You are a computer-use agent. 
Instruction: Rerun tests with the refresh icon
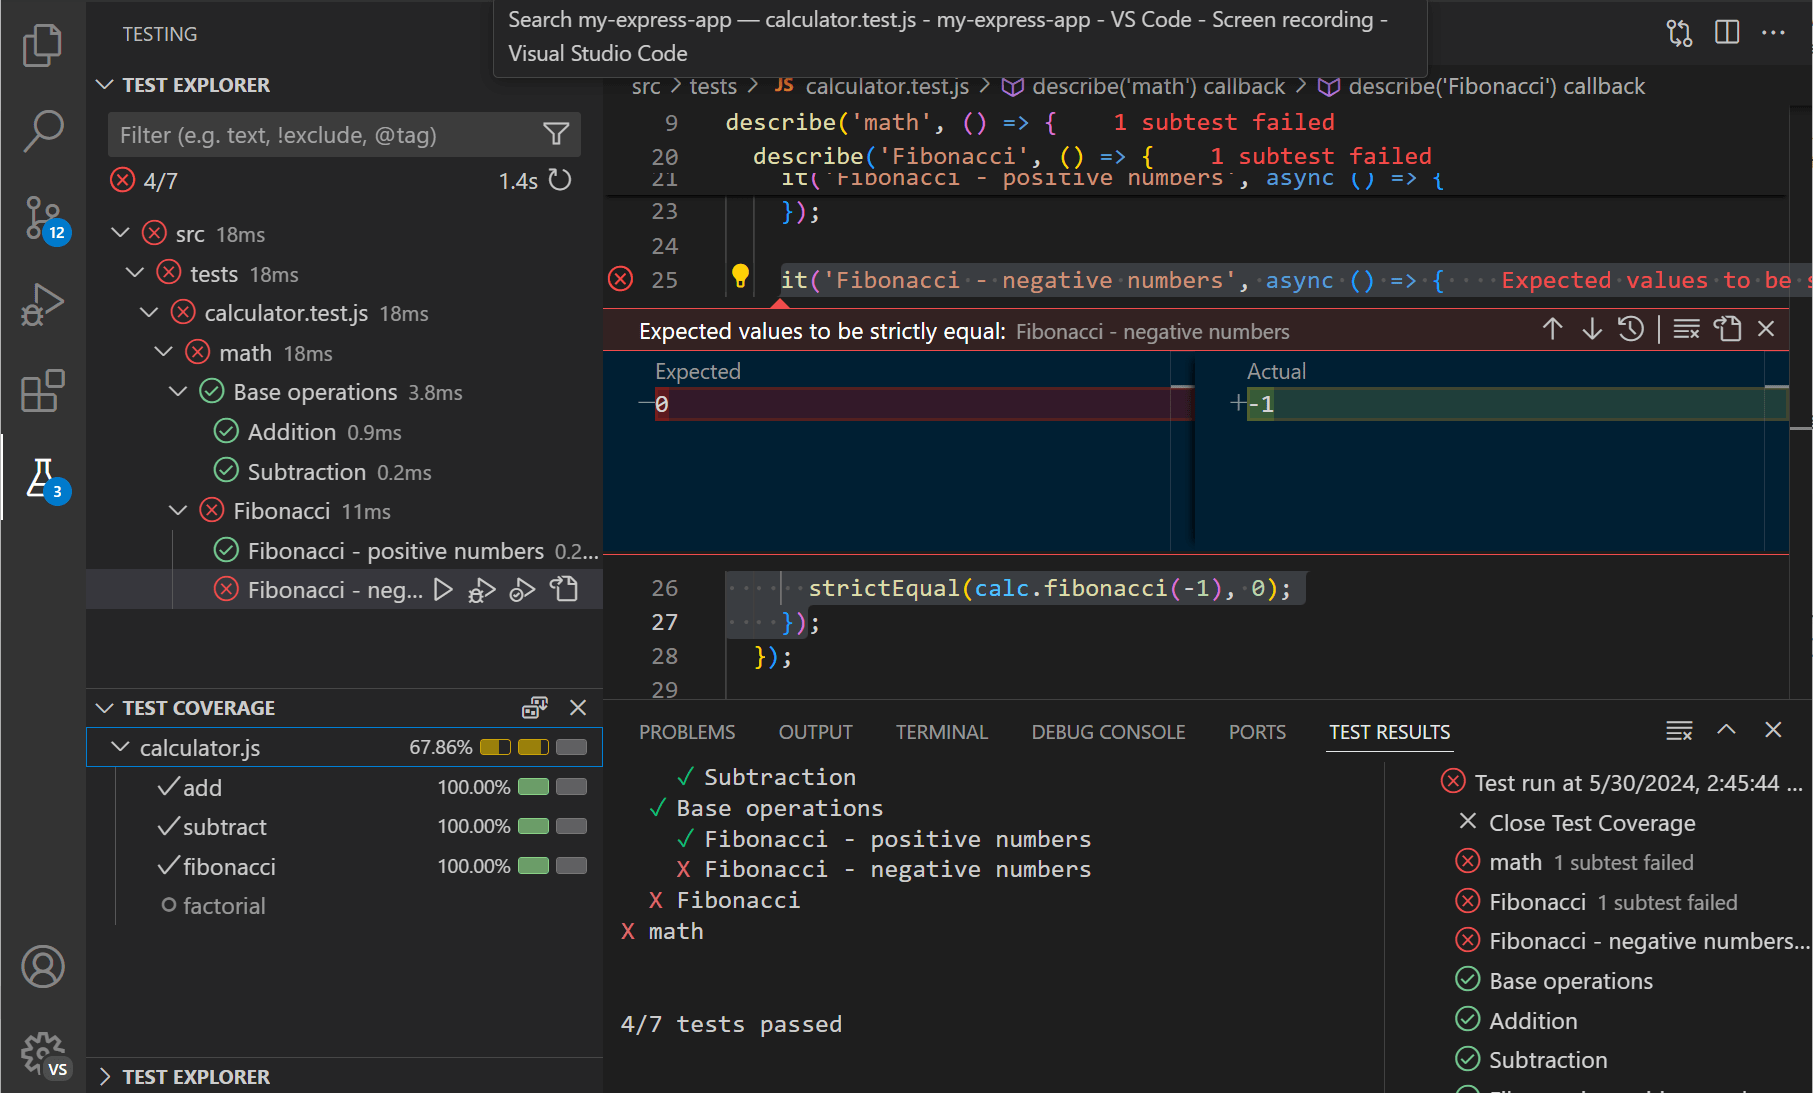(x=561, y=180)
